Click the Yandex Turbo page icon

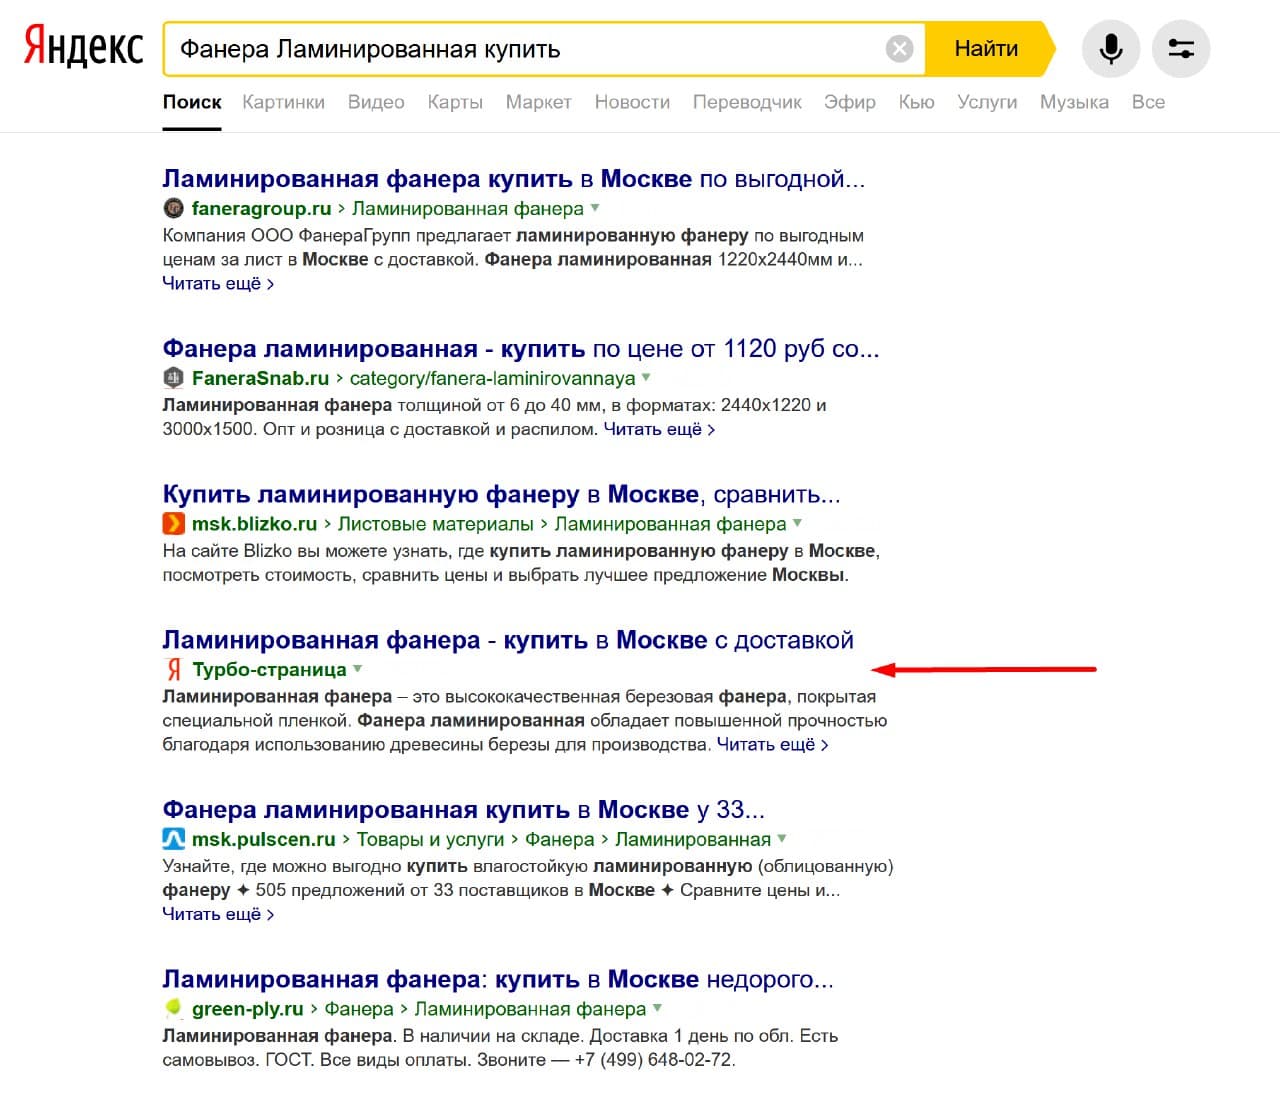(x=173, y=669)
